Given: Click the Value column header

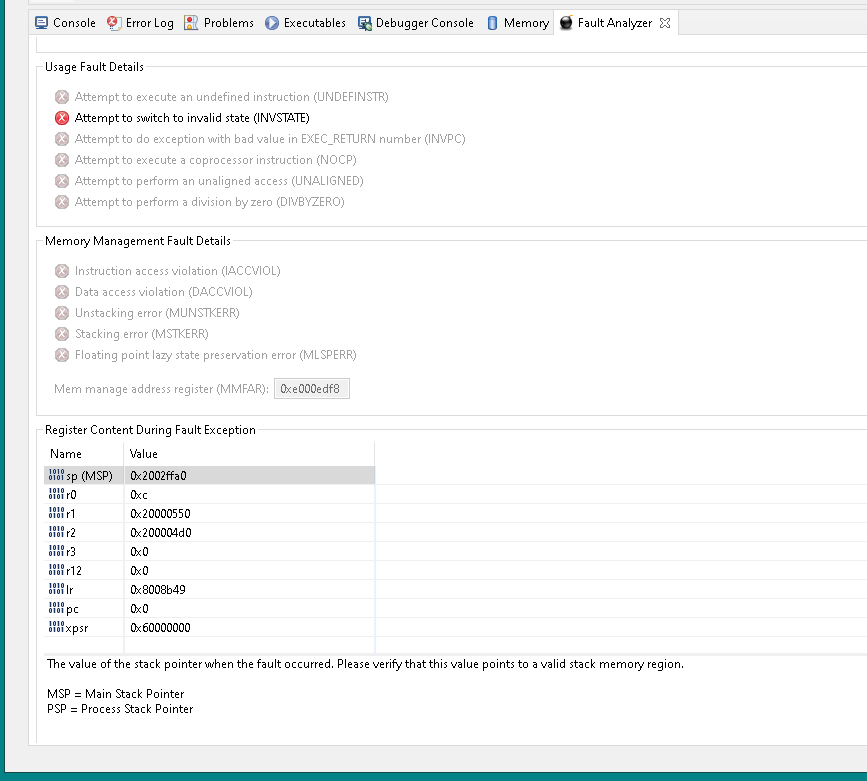Looking at the screenshot, I should [249, 454].
